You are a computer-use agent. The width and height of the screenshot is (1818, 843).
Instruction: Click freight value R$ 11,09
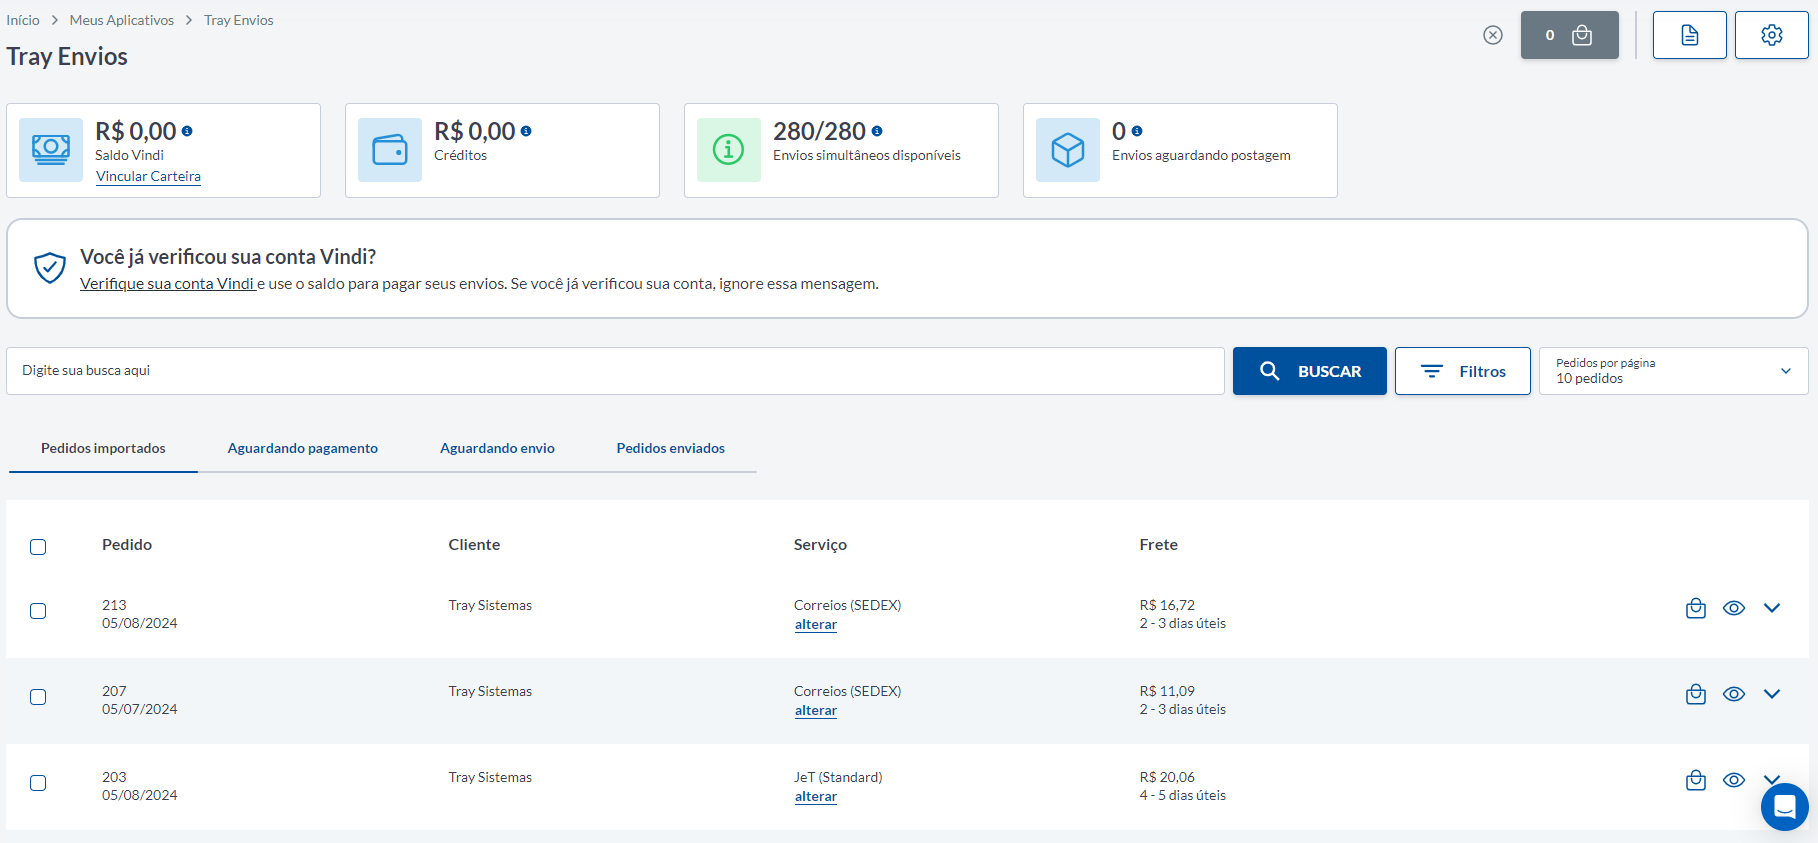pyautogui.click(x=1167, y=691)
